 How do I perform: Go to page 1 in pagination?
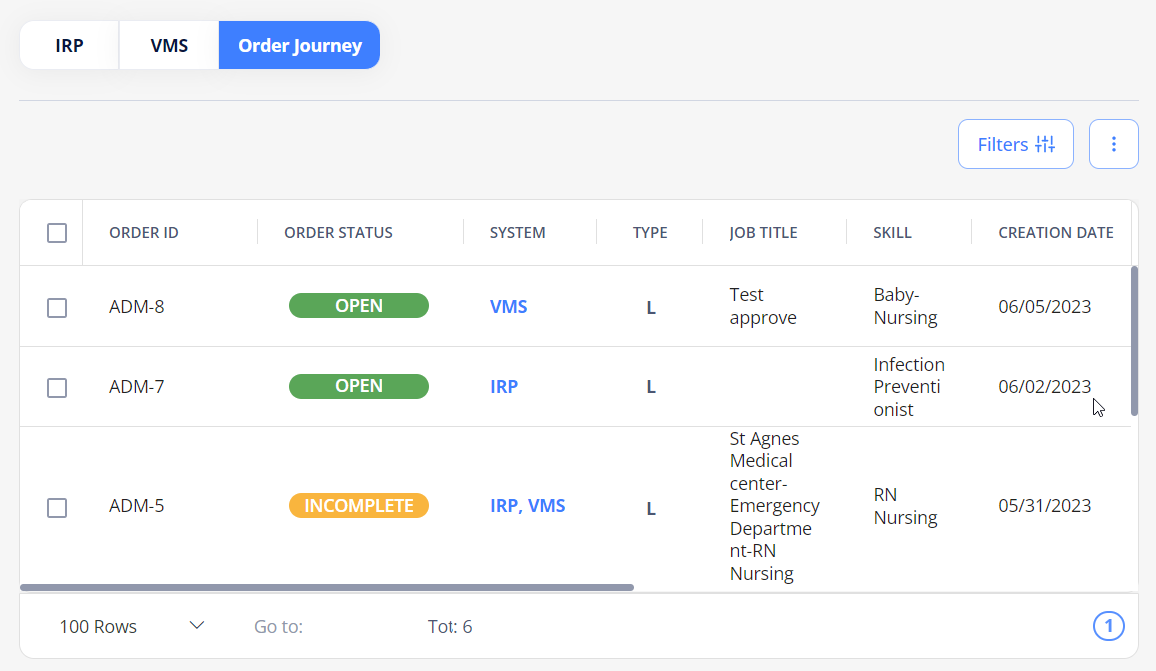pos(1108,627)
